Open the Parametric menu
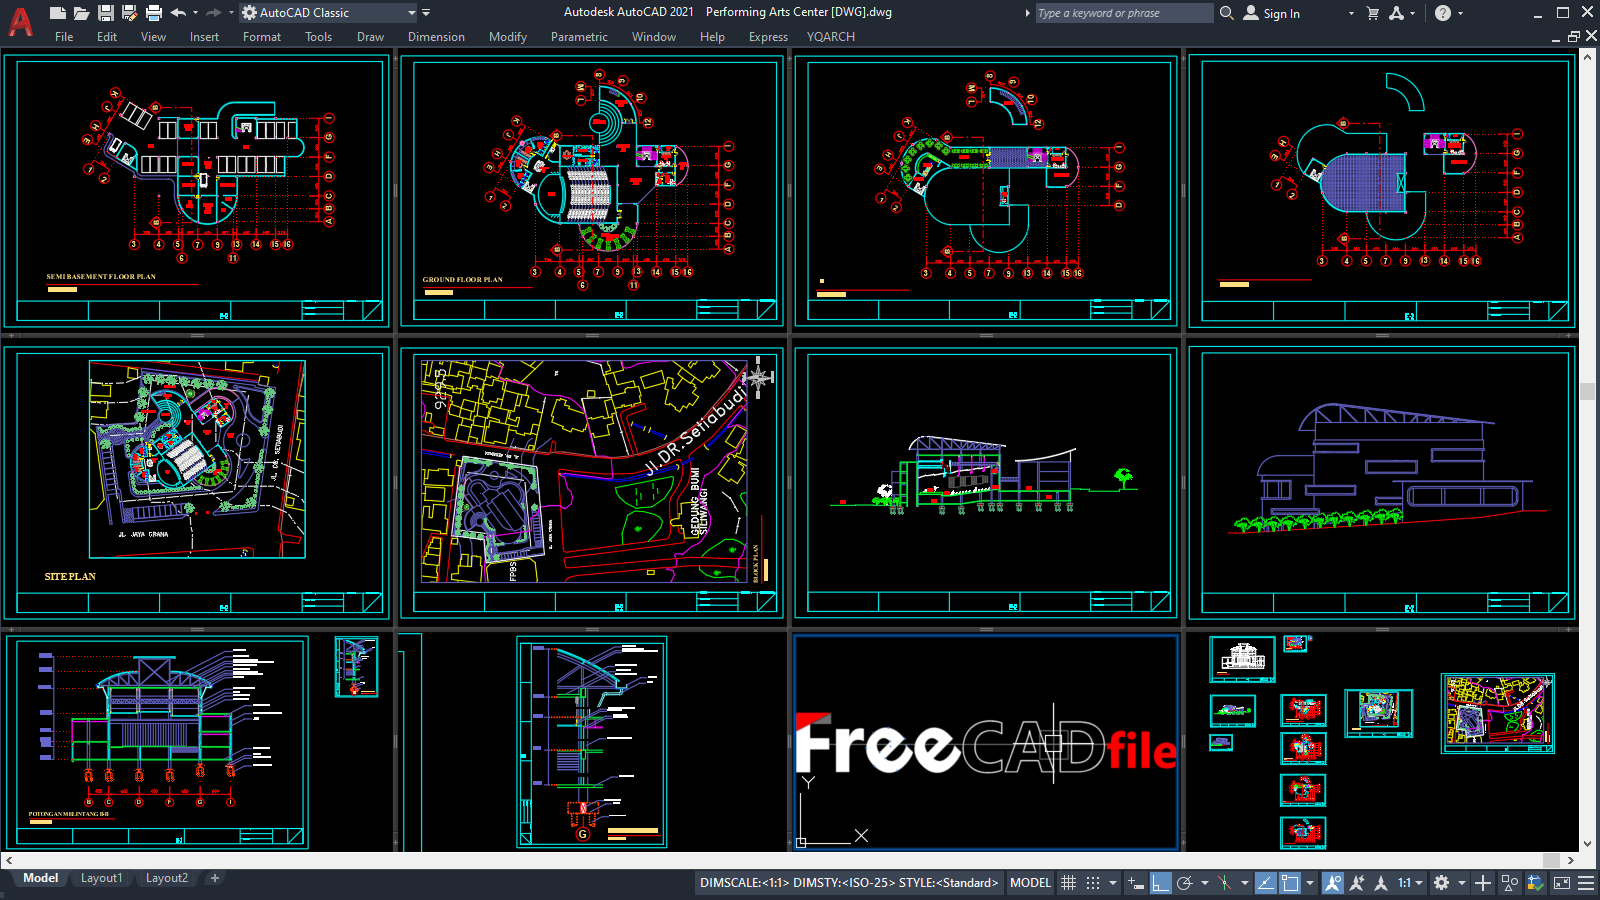The height and width of the screenshot is (900, 1600). pyautogui.click(x=580, y=37)
